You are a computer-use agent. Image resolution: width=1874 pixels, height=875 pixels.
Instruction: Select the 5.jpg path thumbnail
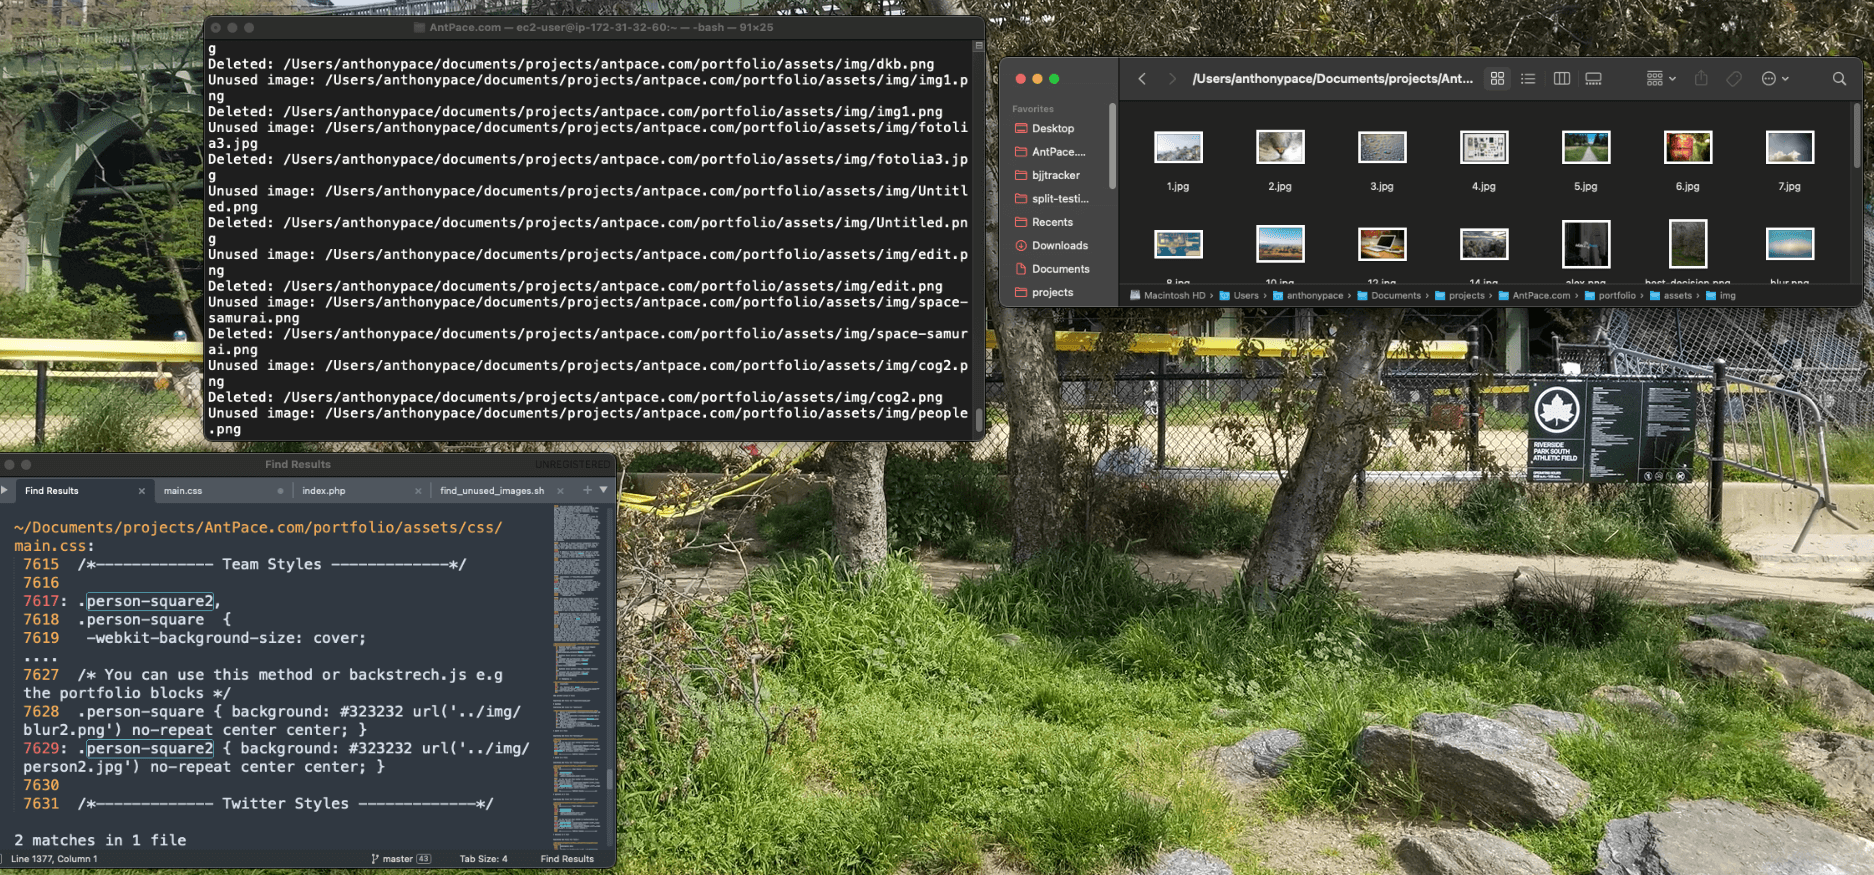coord(1586,148)
